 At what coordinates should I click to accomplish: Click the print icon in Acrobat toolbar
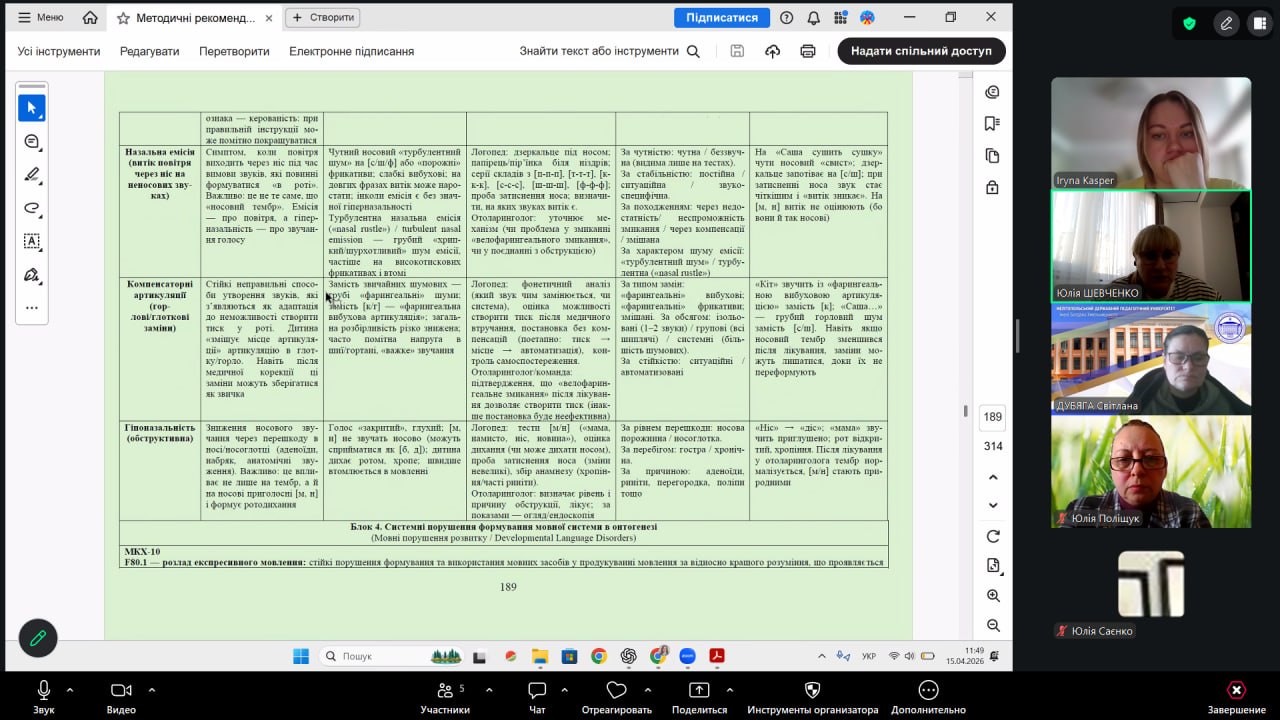pyautogui.click(x=808, y=51)
